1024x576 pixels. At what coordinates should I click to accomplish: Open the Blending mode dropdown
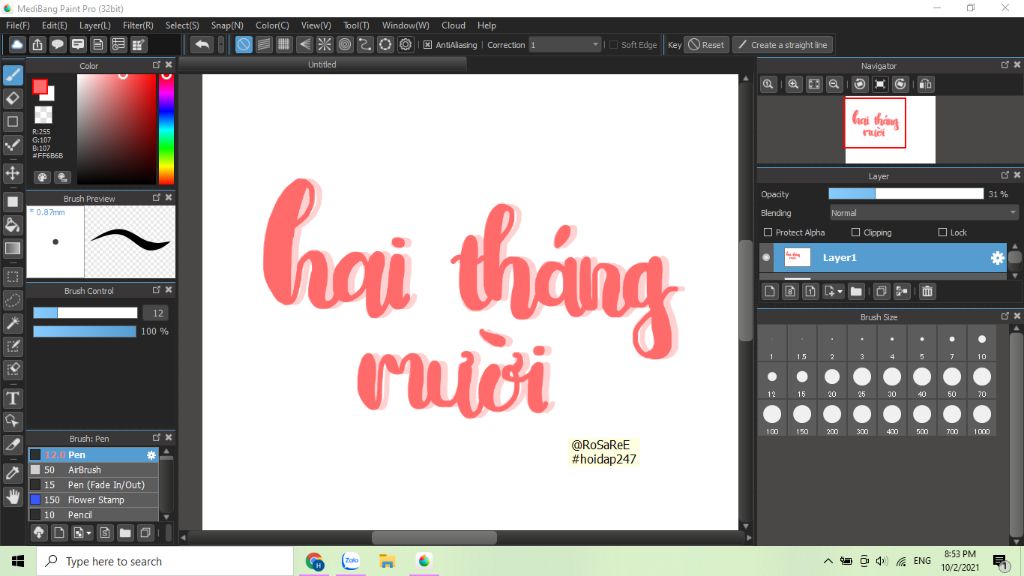click(923, 213)
